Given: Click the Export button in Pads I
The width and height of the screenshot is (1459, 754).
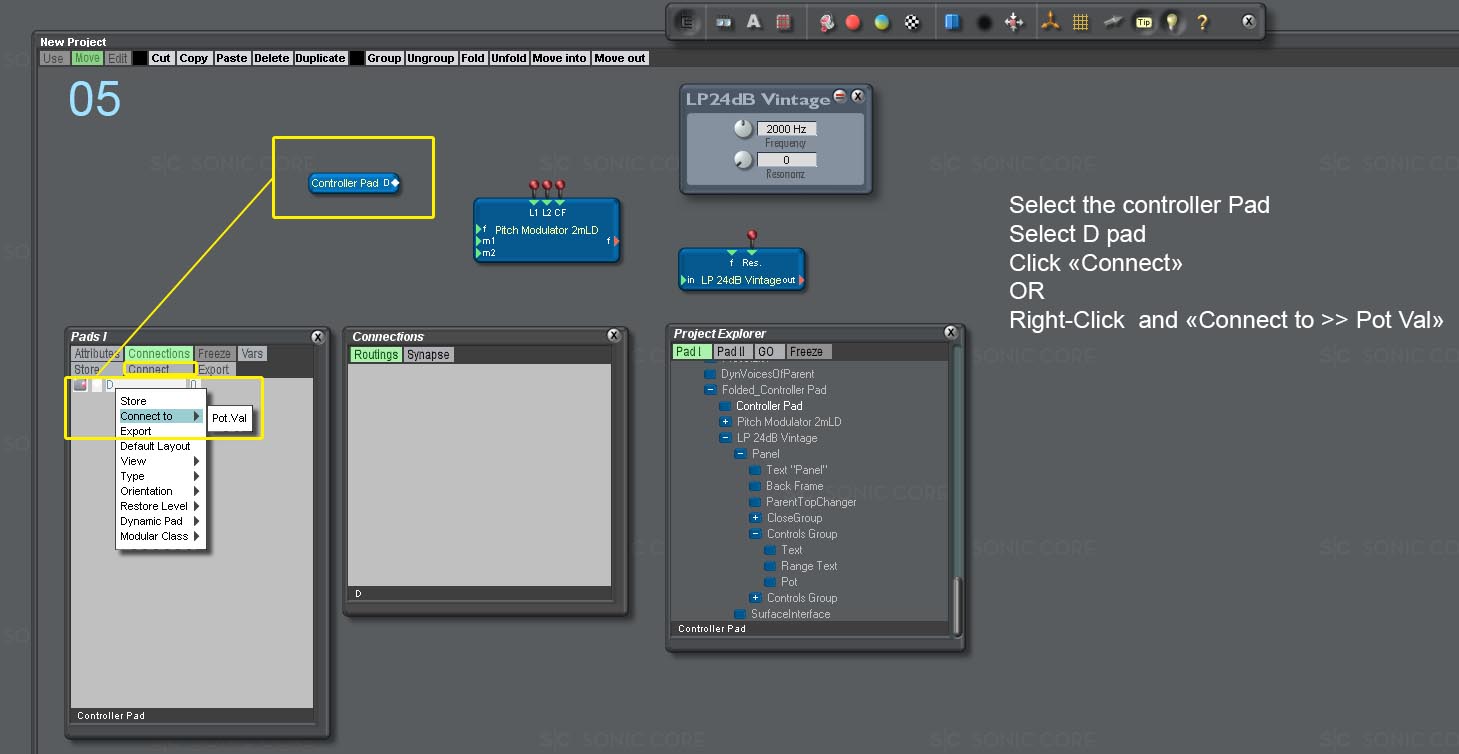Looking at the screenshot, I should tap(213, 369).
